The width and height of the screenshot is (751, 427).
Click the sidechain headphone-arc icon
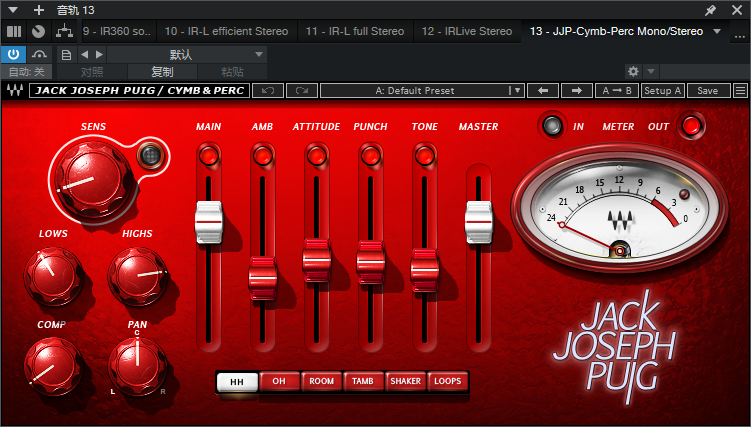tap(39, 55)
